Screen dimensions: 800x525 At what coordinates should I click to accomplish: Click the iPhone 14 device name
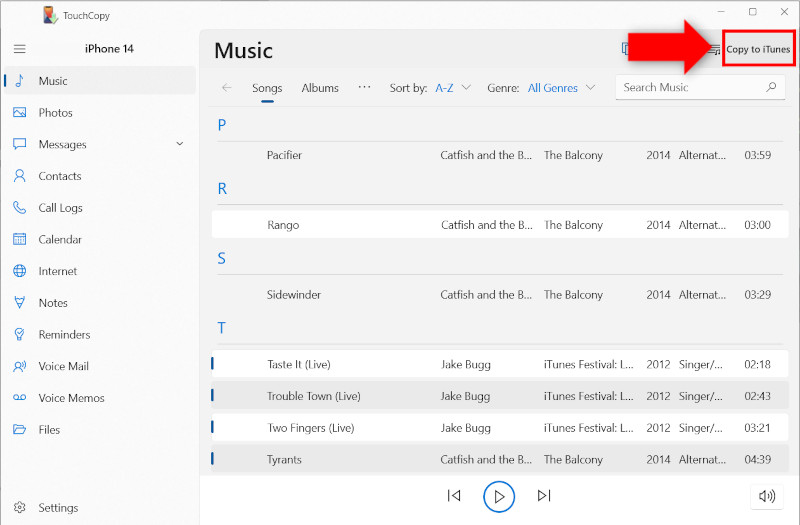point(109,49)
